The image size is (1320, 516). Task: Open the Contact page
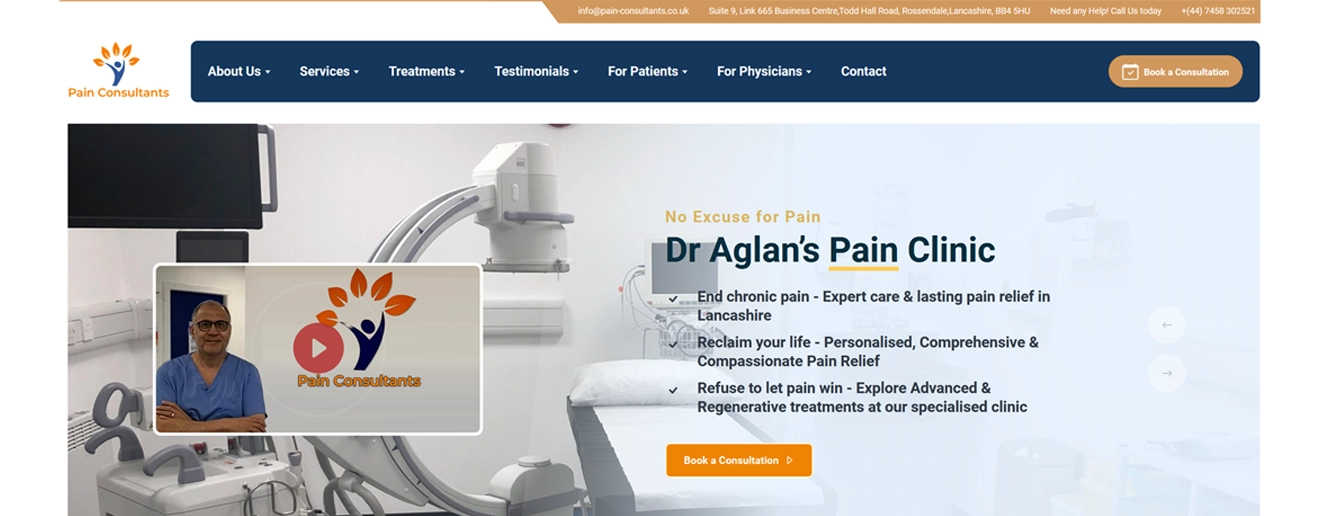coord(863,71)
